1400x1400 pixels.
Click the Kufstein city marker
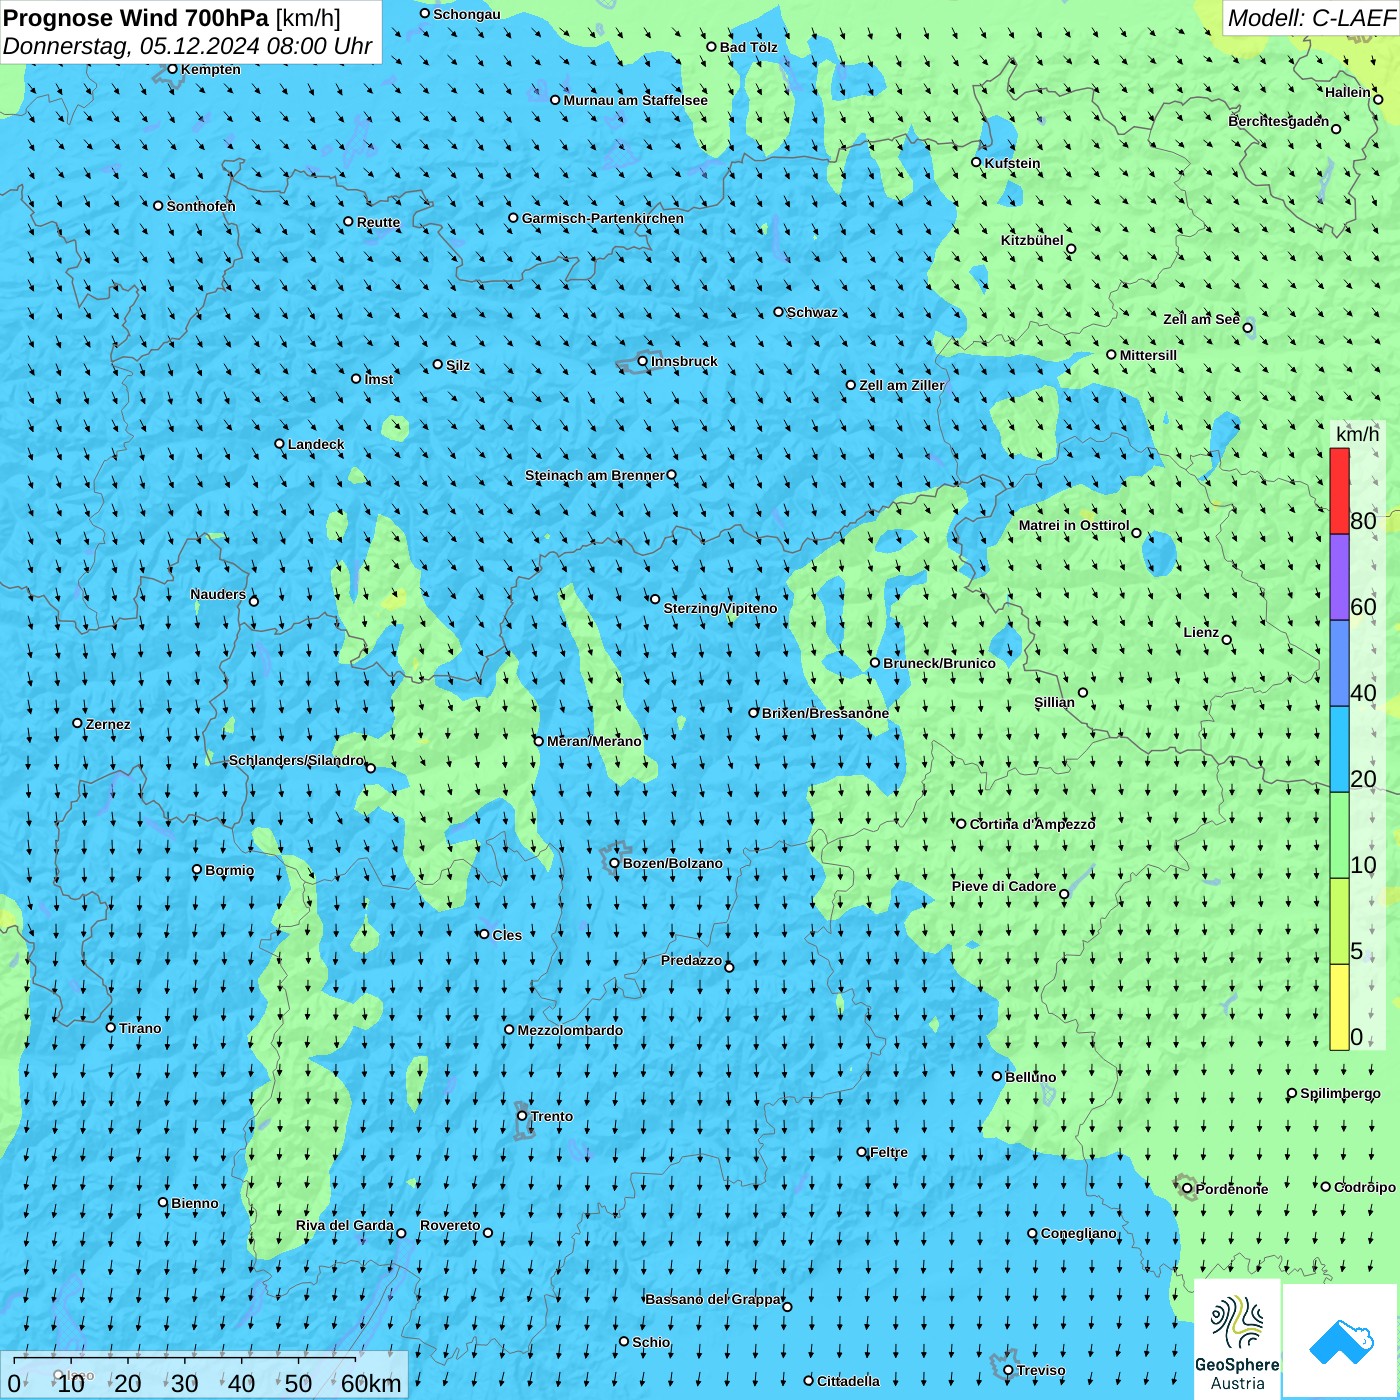[976, 162]
